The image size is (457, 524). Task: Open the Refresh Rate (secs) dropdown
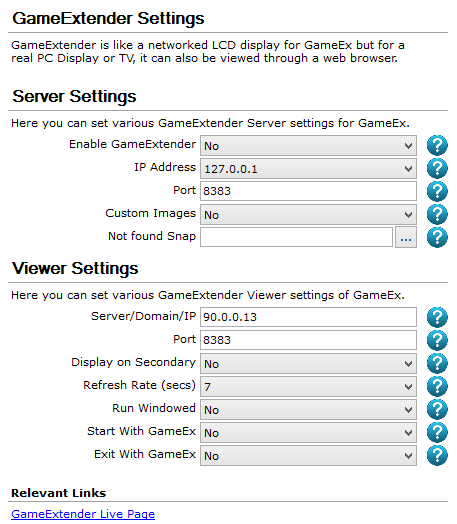(x=308, y=387)
